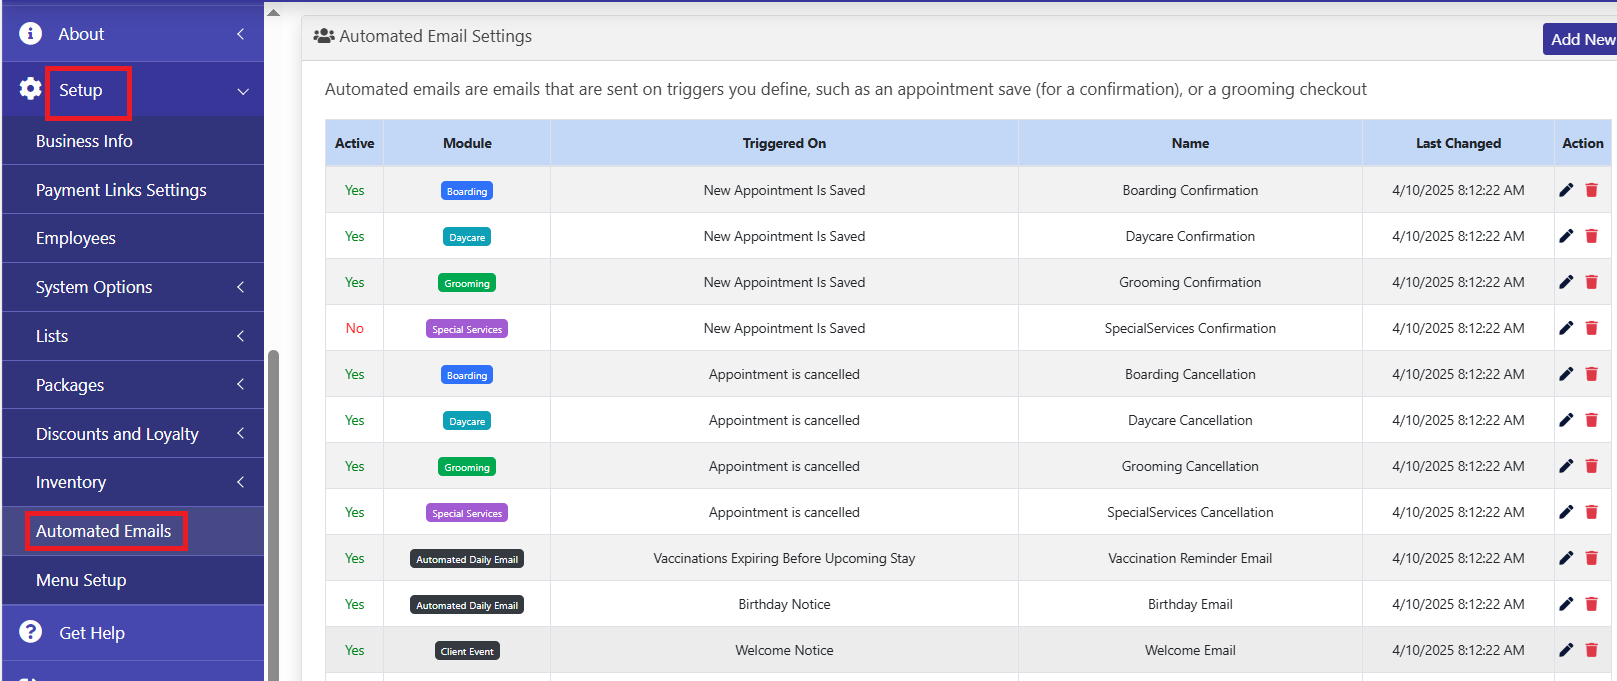Screen dimensions: 1617x681
Task: Edit the SpecialServices Confirmation email
Action: tap(1566, 328)
